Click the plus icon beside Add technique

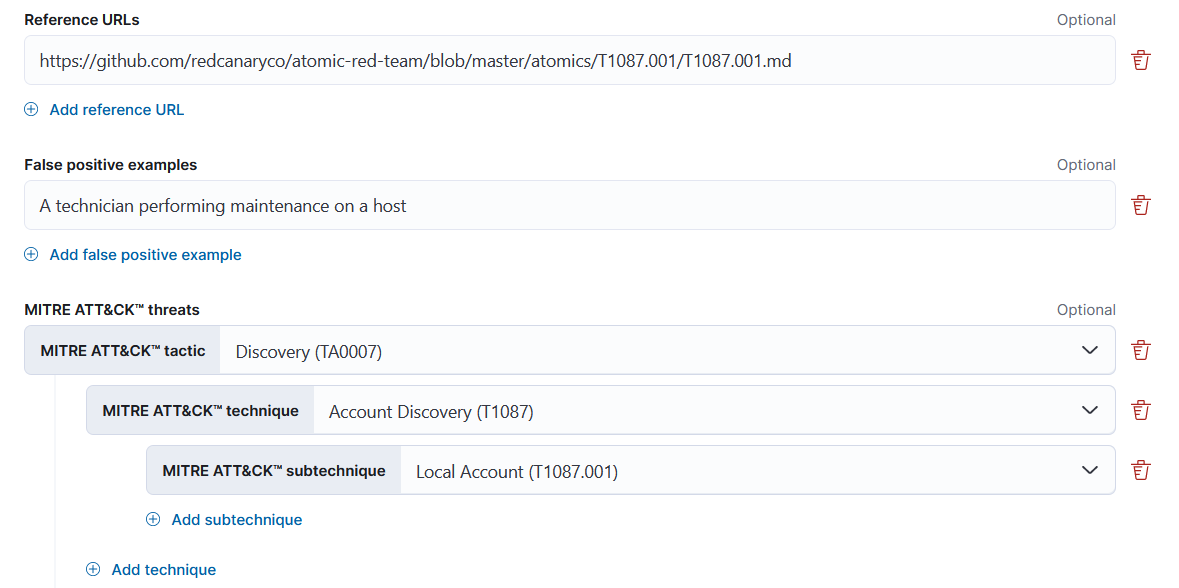point(93,570)
